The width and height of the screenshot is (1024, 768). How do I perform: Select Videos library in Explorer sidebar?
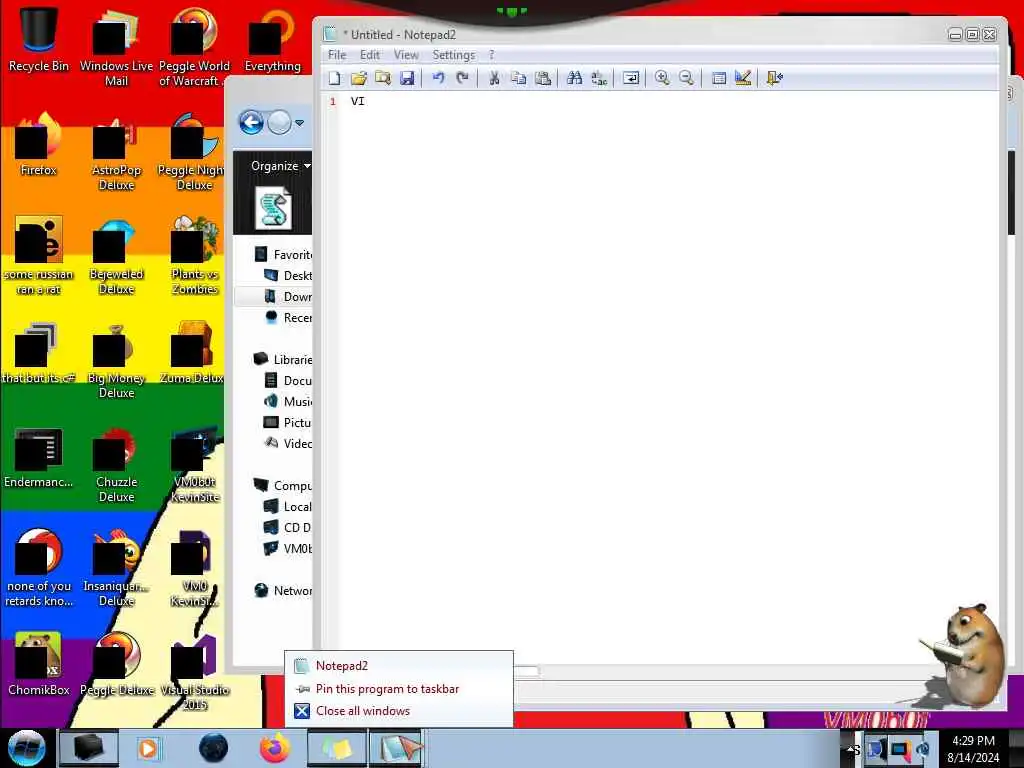click(x=287, y=443)
